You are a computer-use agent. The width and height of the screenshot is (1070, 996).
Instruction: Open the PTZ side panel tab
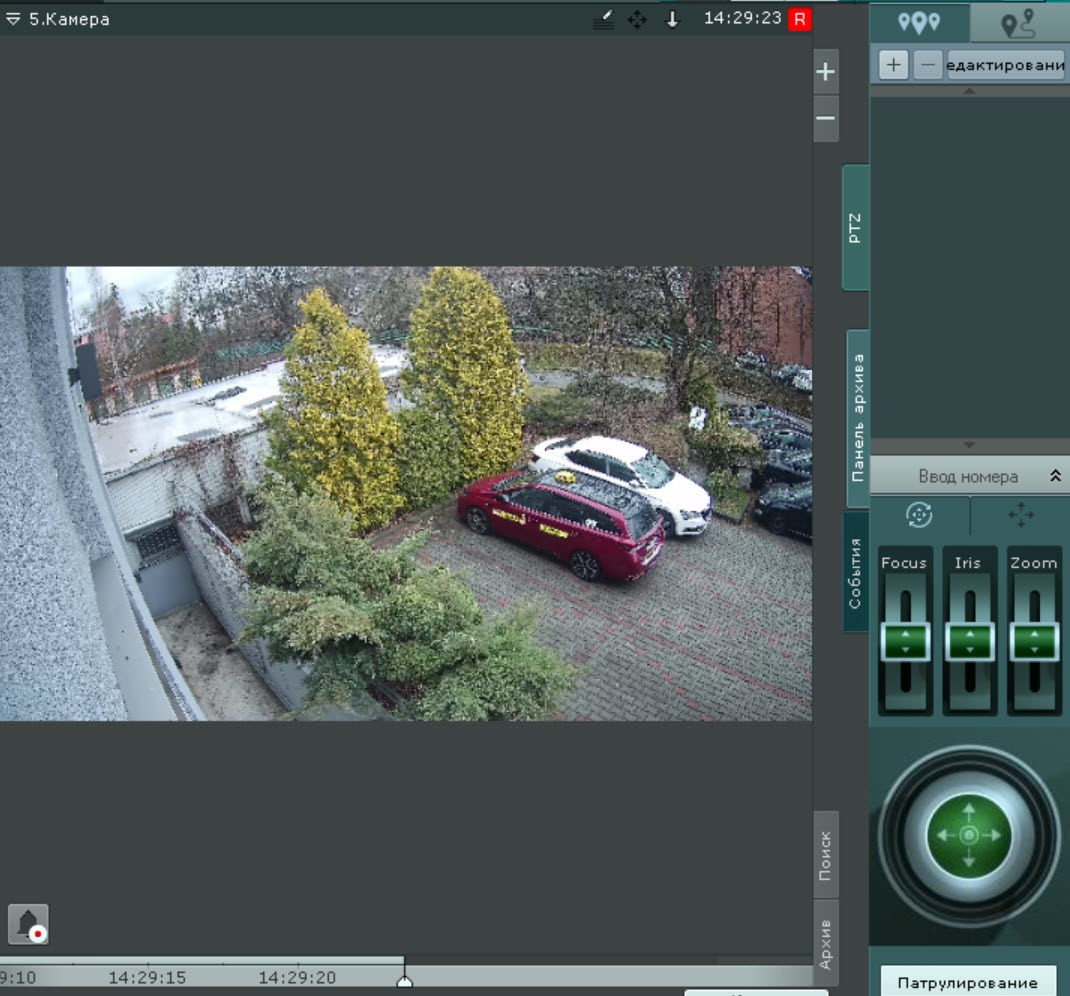click(855, 227)
